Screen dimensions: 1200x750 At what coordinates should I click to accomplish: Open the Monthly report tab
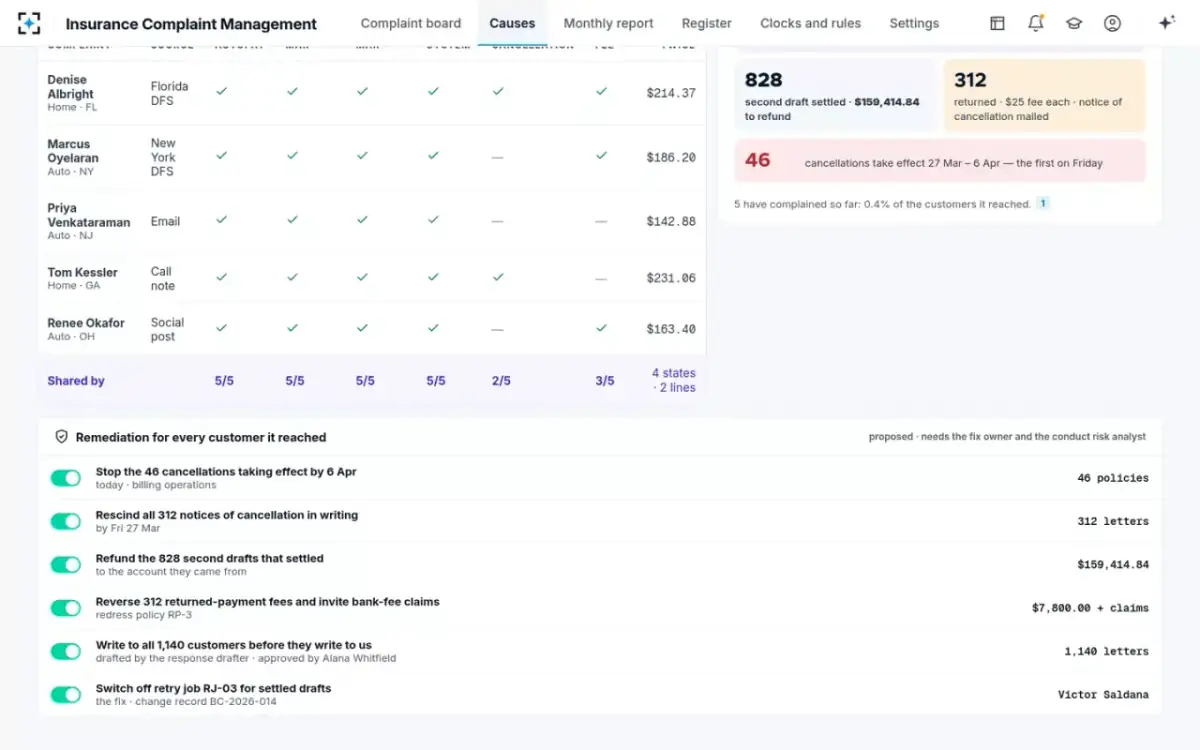pyautogui.click(x=608, y=23)
